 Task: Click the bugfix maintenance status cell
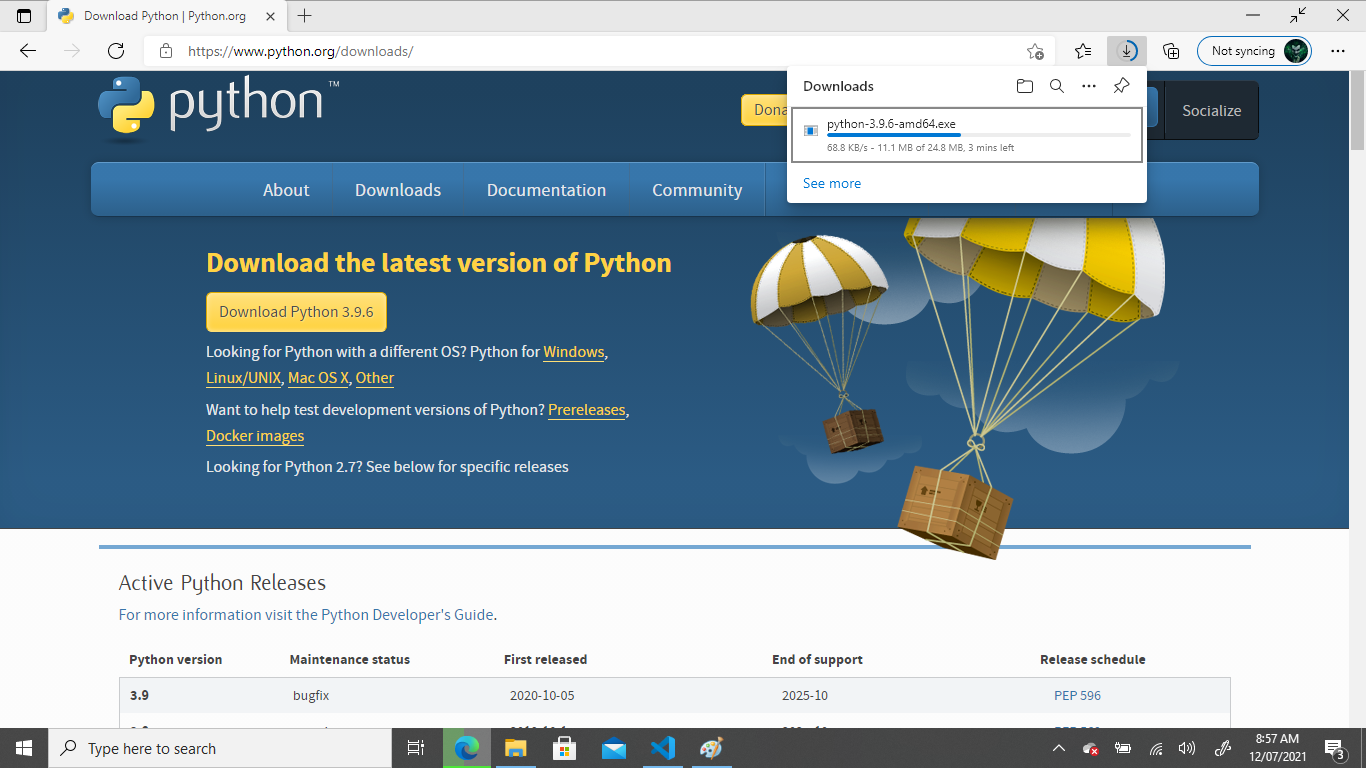[x=311, y=695]
